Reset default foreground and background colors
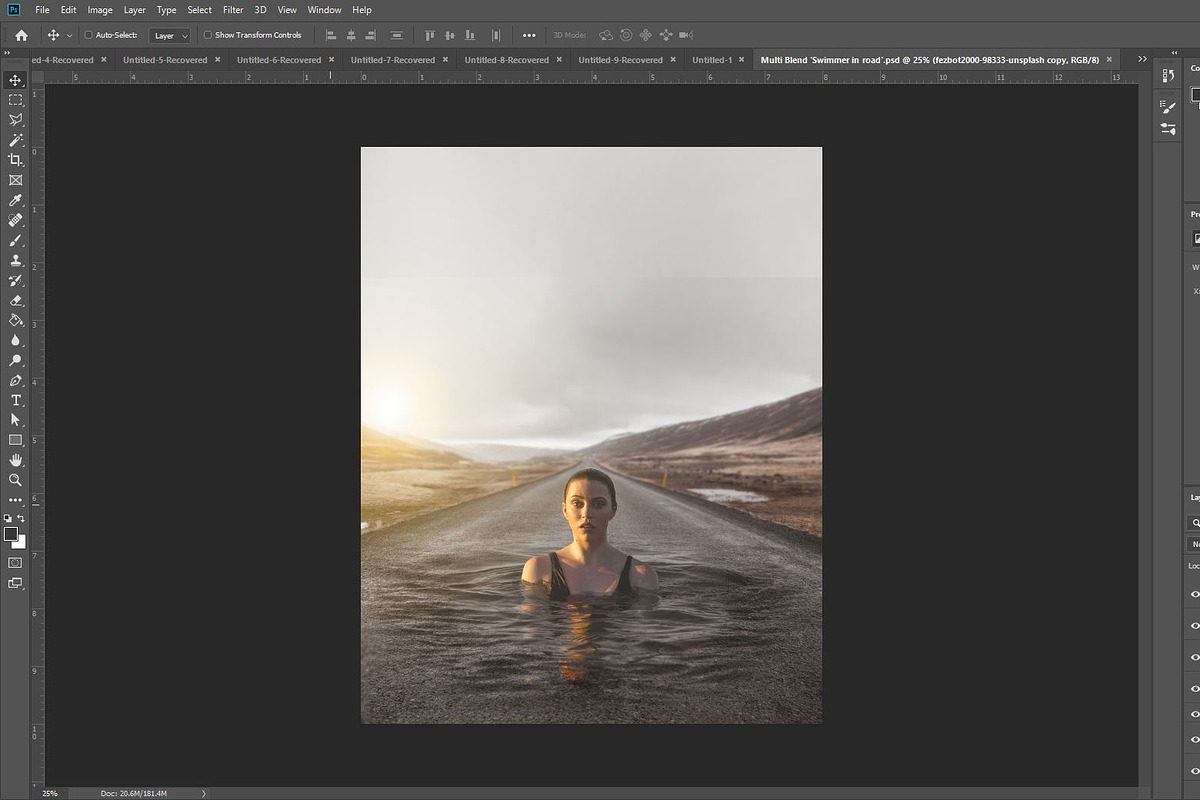Screen dimensions: 1200x800 click(8, 518)
